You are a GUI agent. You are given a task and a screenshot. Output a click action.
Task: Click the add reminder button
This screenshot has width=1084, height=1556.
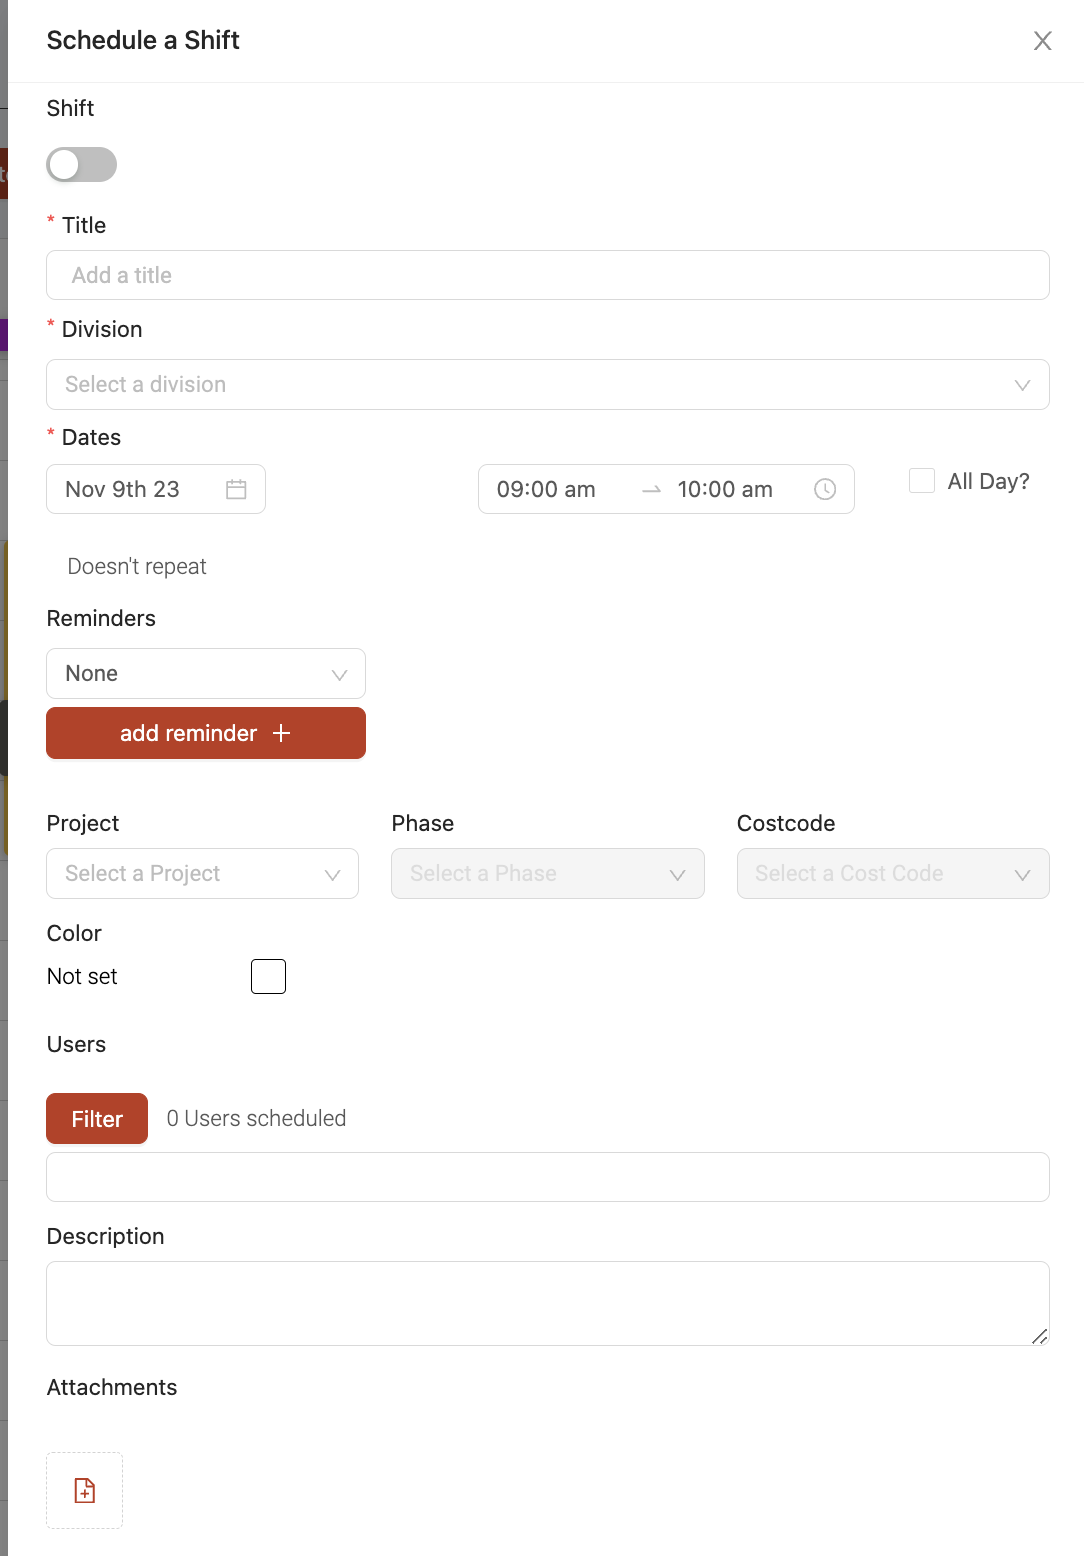pos(206,733)
